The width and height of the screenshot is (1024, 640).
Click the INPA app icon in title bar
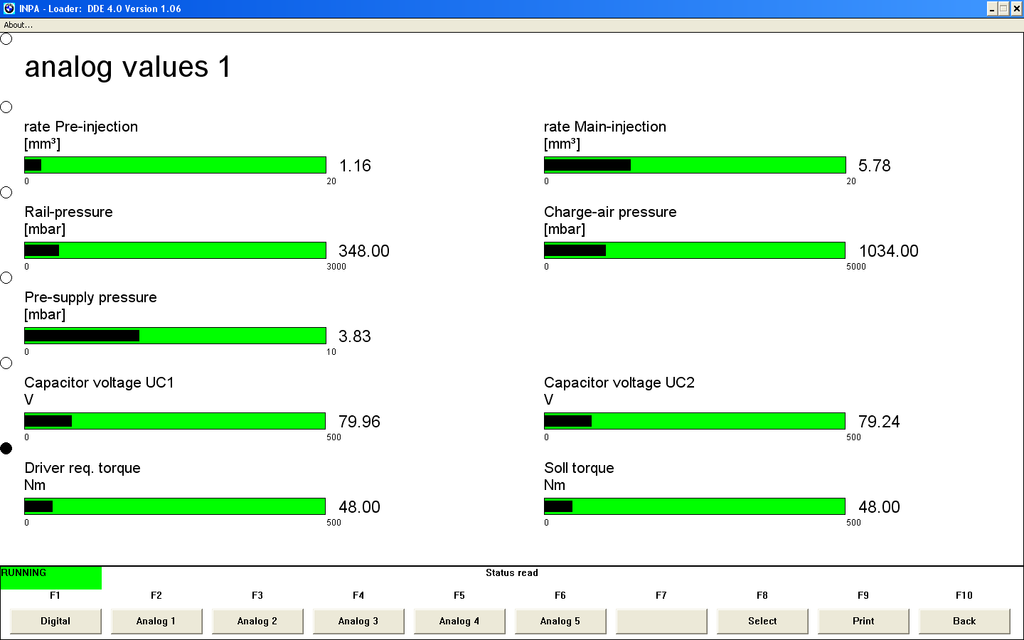[8, 8]
